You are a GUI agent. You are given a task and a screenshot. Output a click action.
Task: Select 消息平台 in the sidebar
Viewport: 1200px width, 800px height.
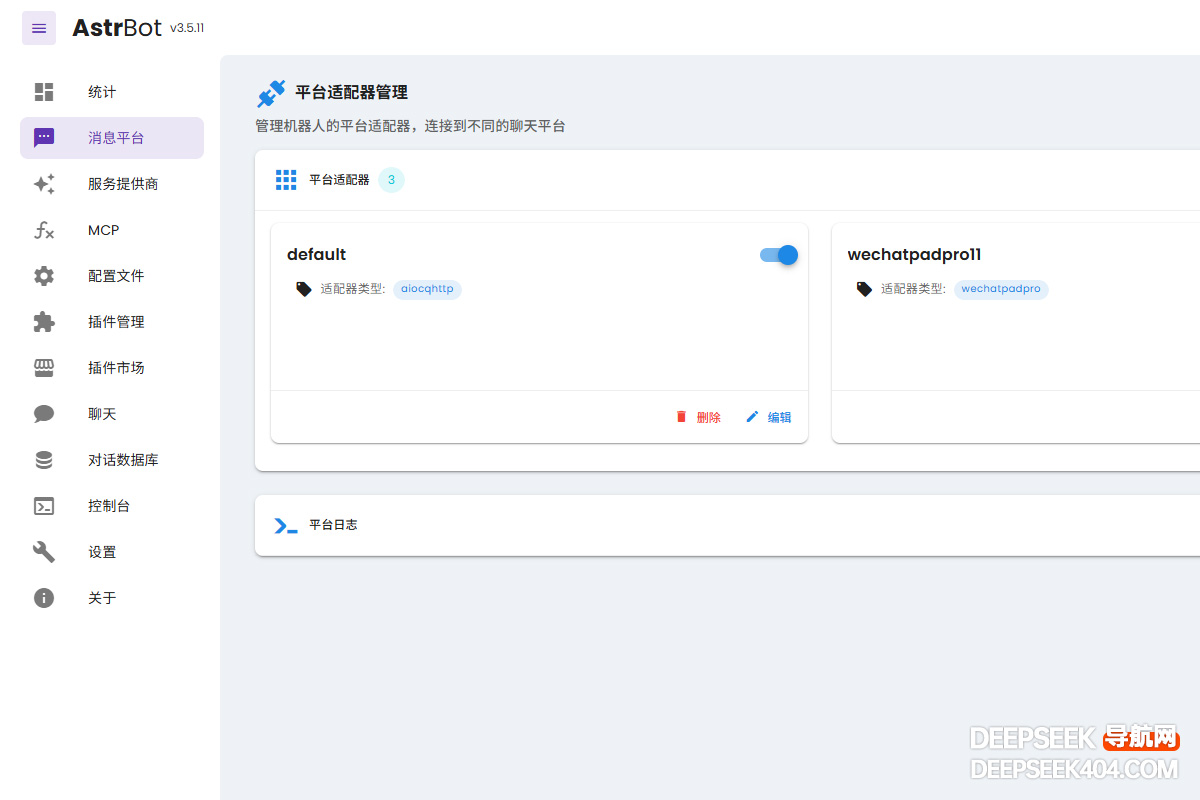coord(112,138)
